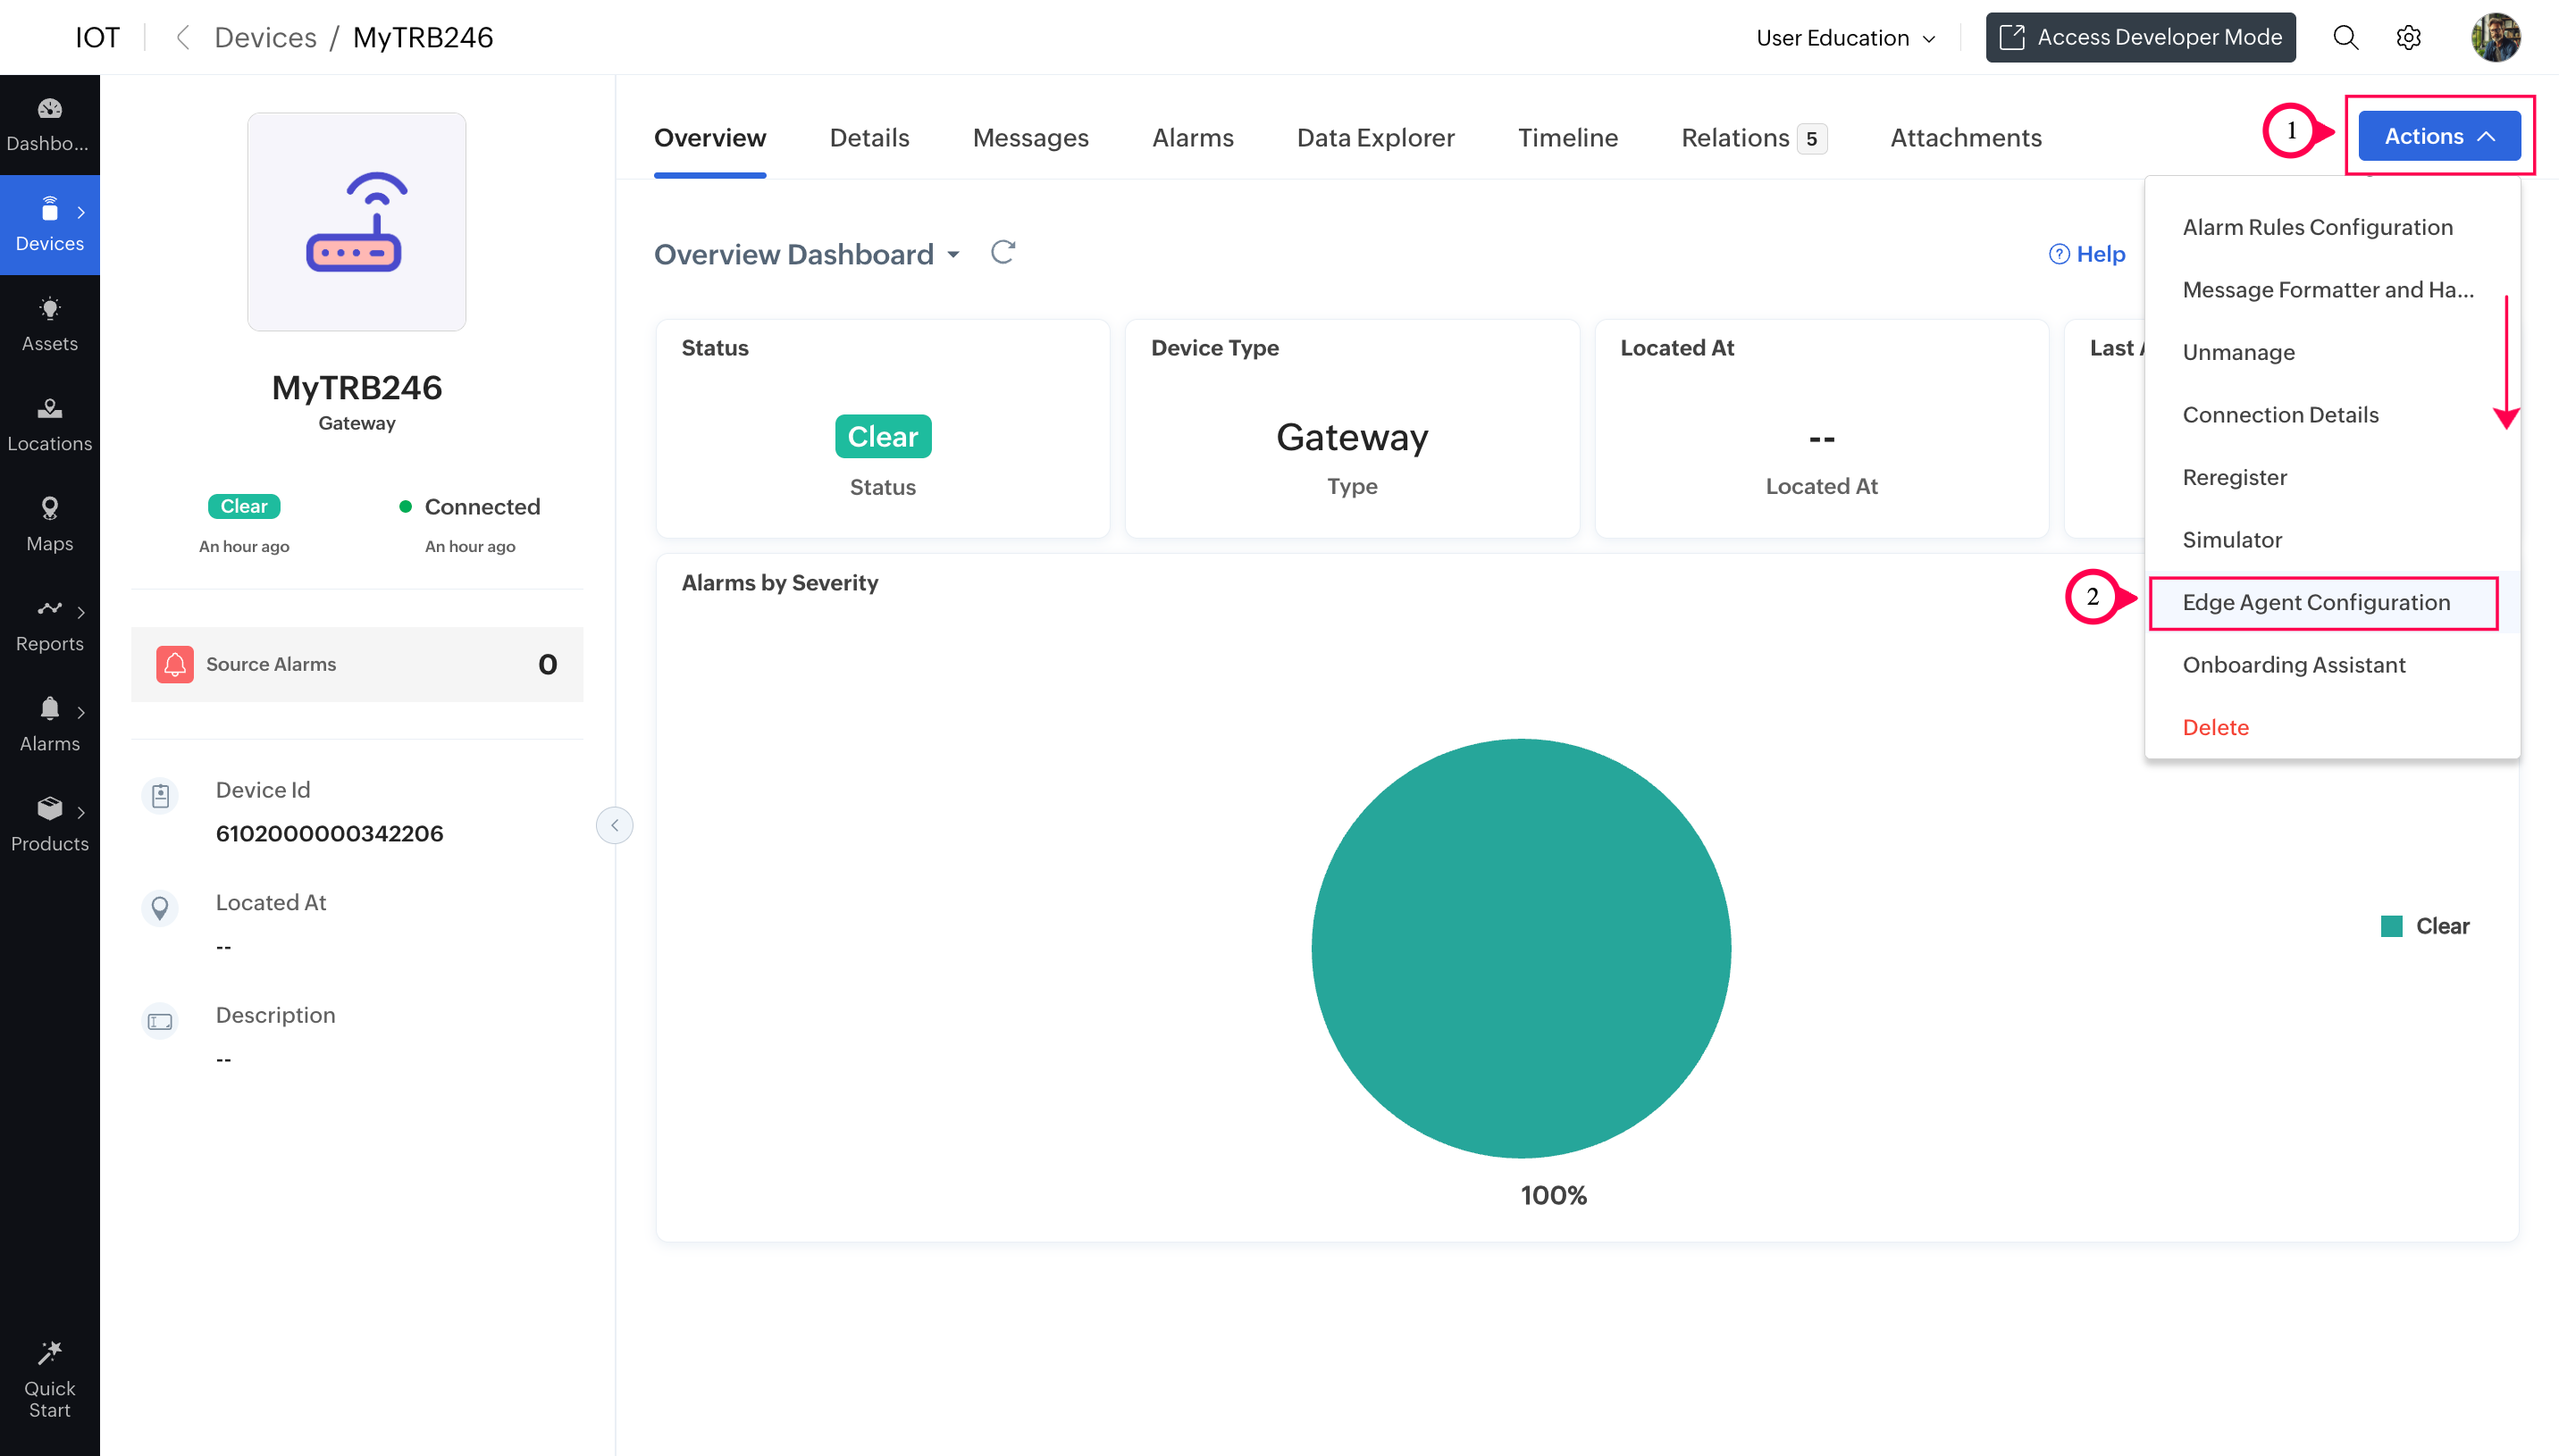Image resolution: width=2559 pixels, height=1456 pixels.
Task: Open the user profile avatar
Action: (x=2494, y=38)
